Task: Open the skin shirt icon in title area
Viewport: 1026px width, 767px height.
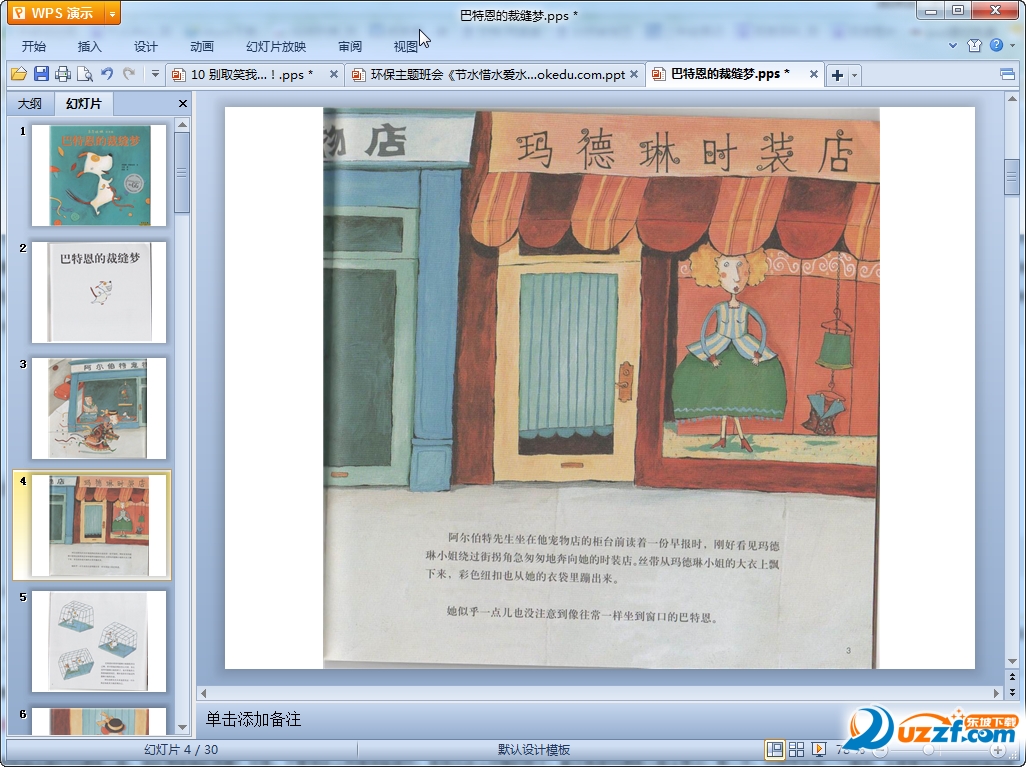Action: pos(974,45)
